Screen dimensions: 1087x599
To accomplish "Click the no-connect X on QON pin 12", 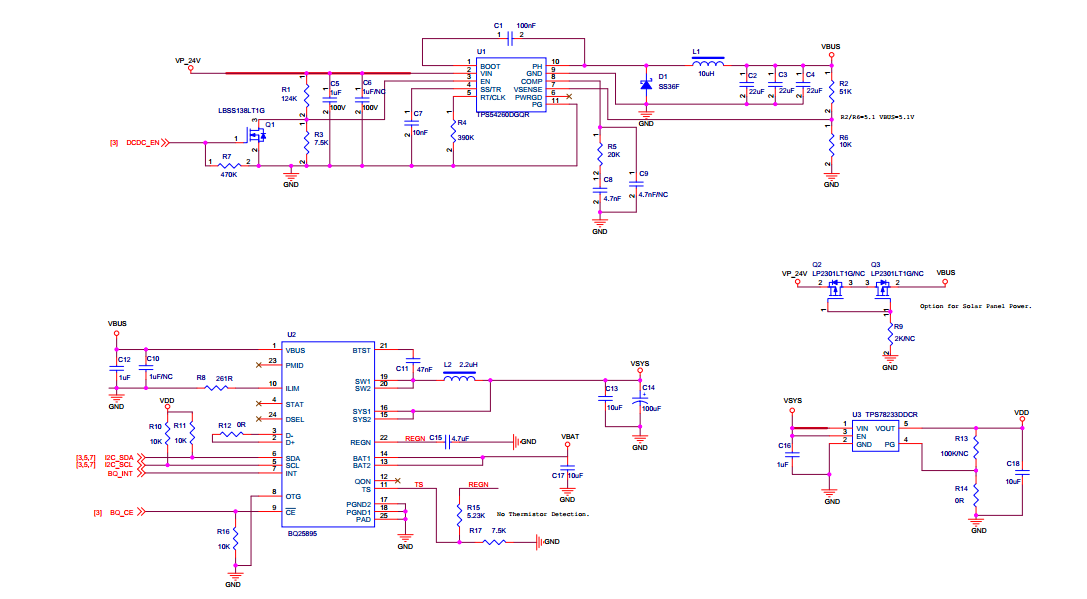I will (397, 480).
